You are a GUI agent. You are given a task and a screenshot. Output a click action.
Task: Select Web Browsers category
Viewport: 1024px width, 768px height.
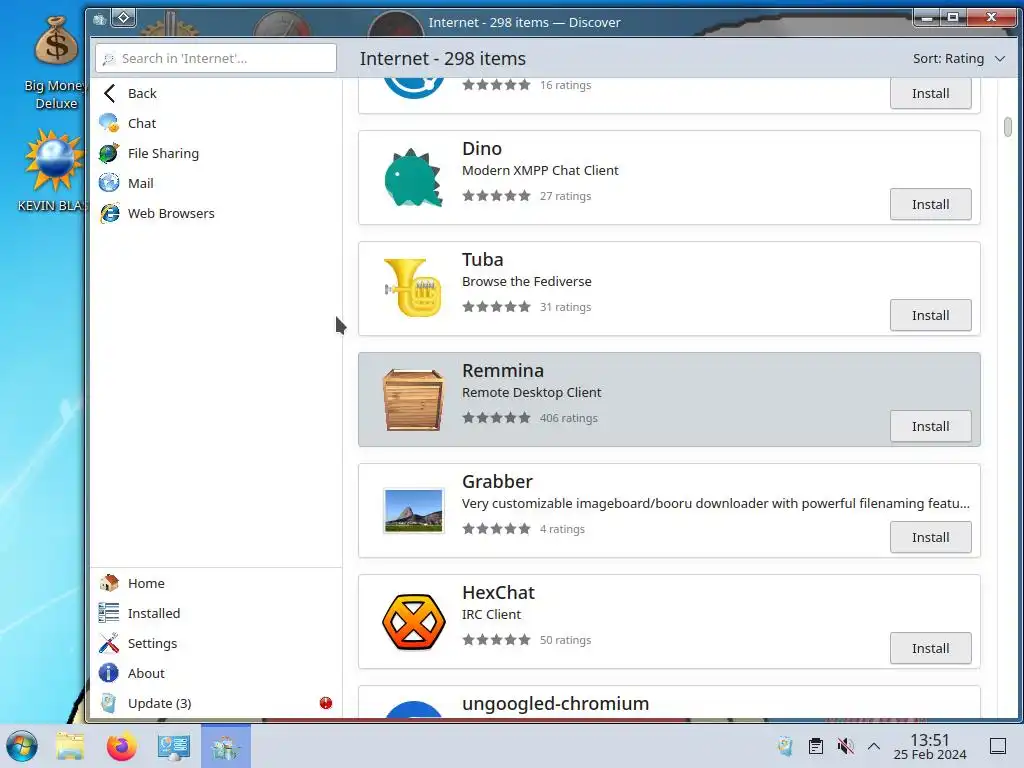click(x=216, y=213)
